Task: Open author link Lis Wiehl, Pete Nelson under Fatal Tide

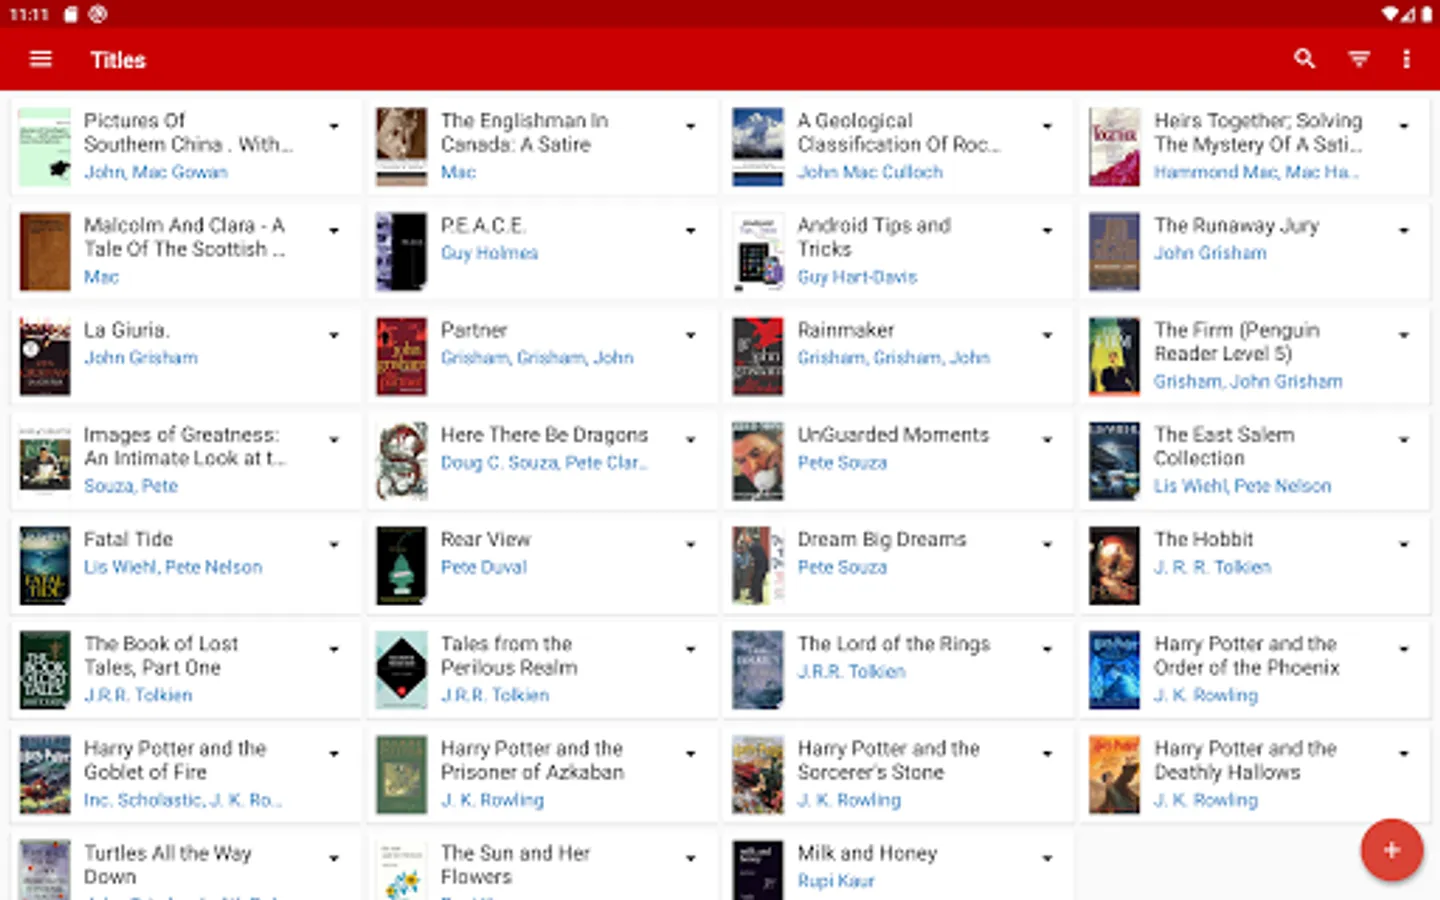Action: click(x=173, y=567)
